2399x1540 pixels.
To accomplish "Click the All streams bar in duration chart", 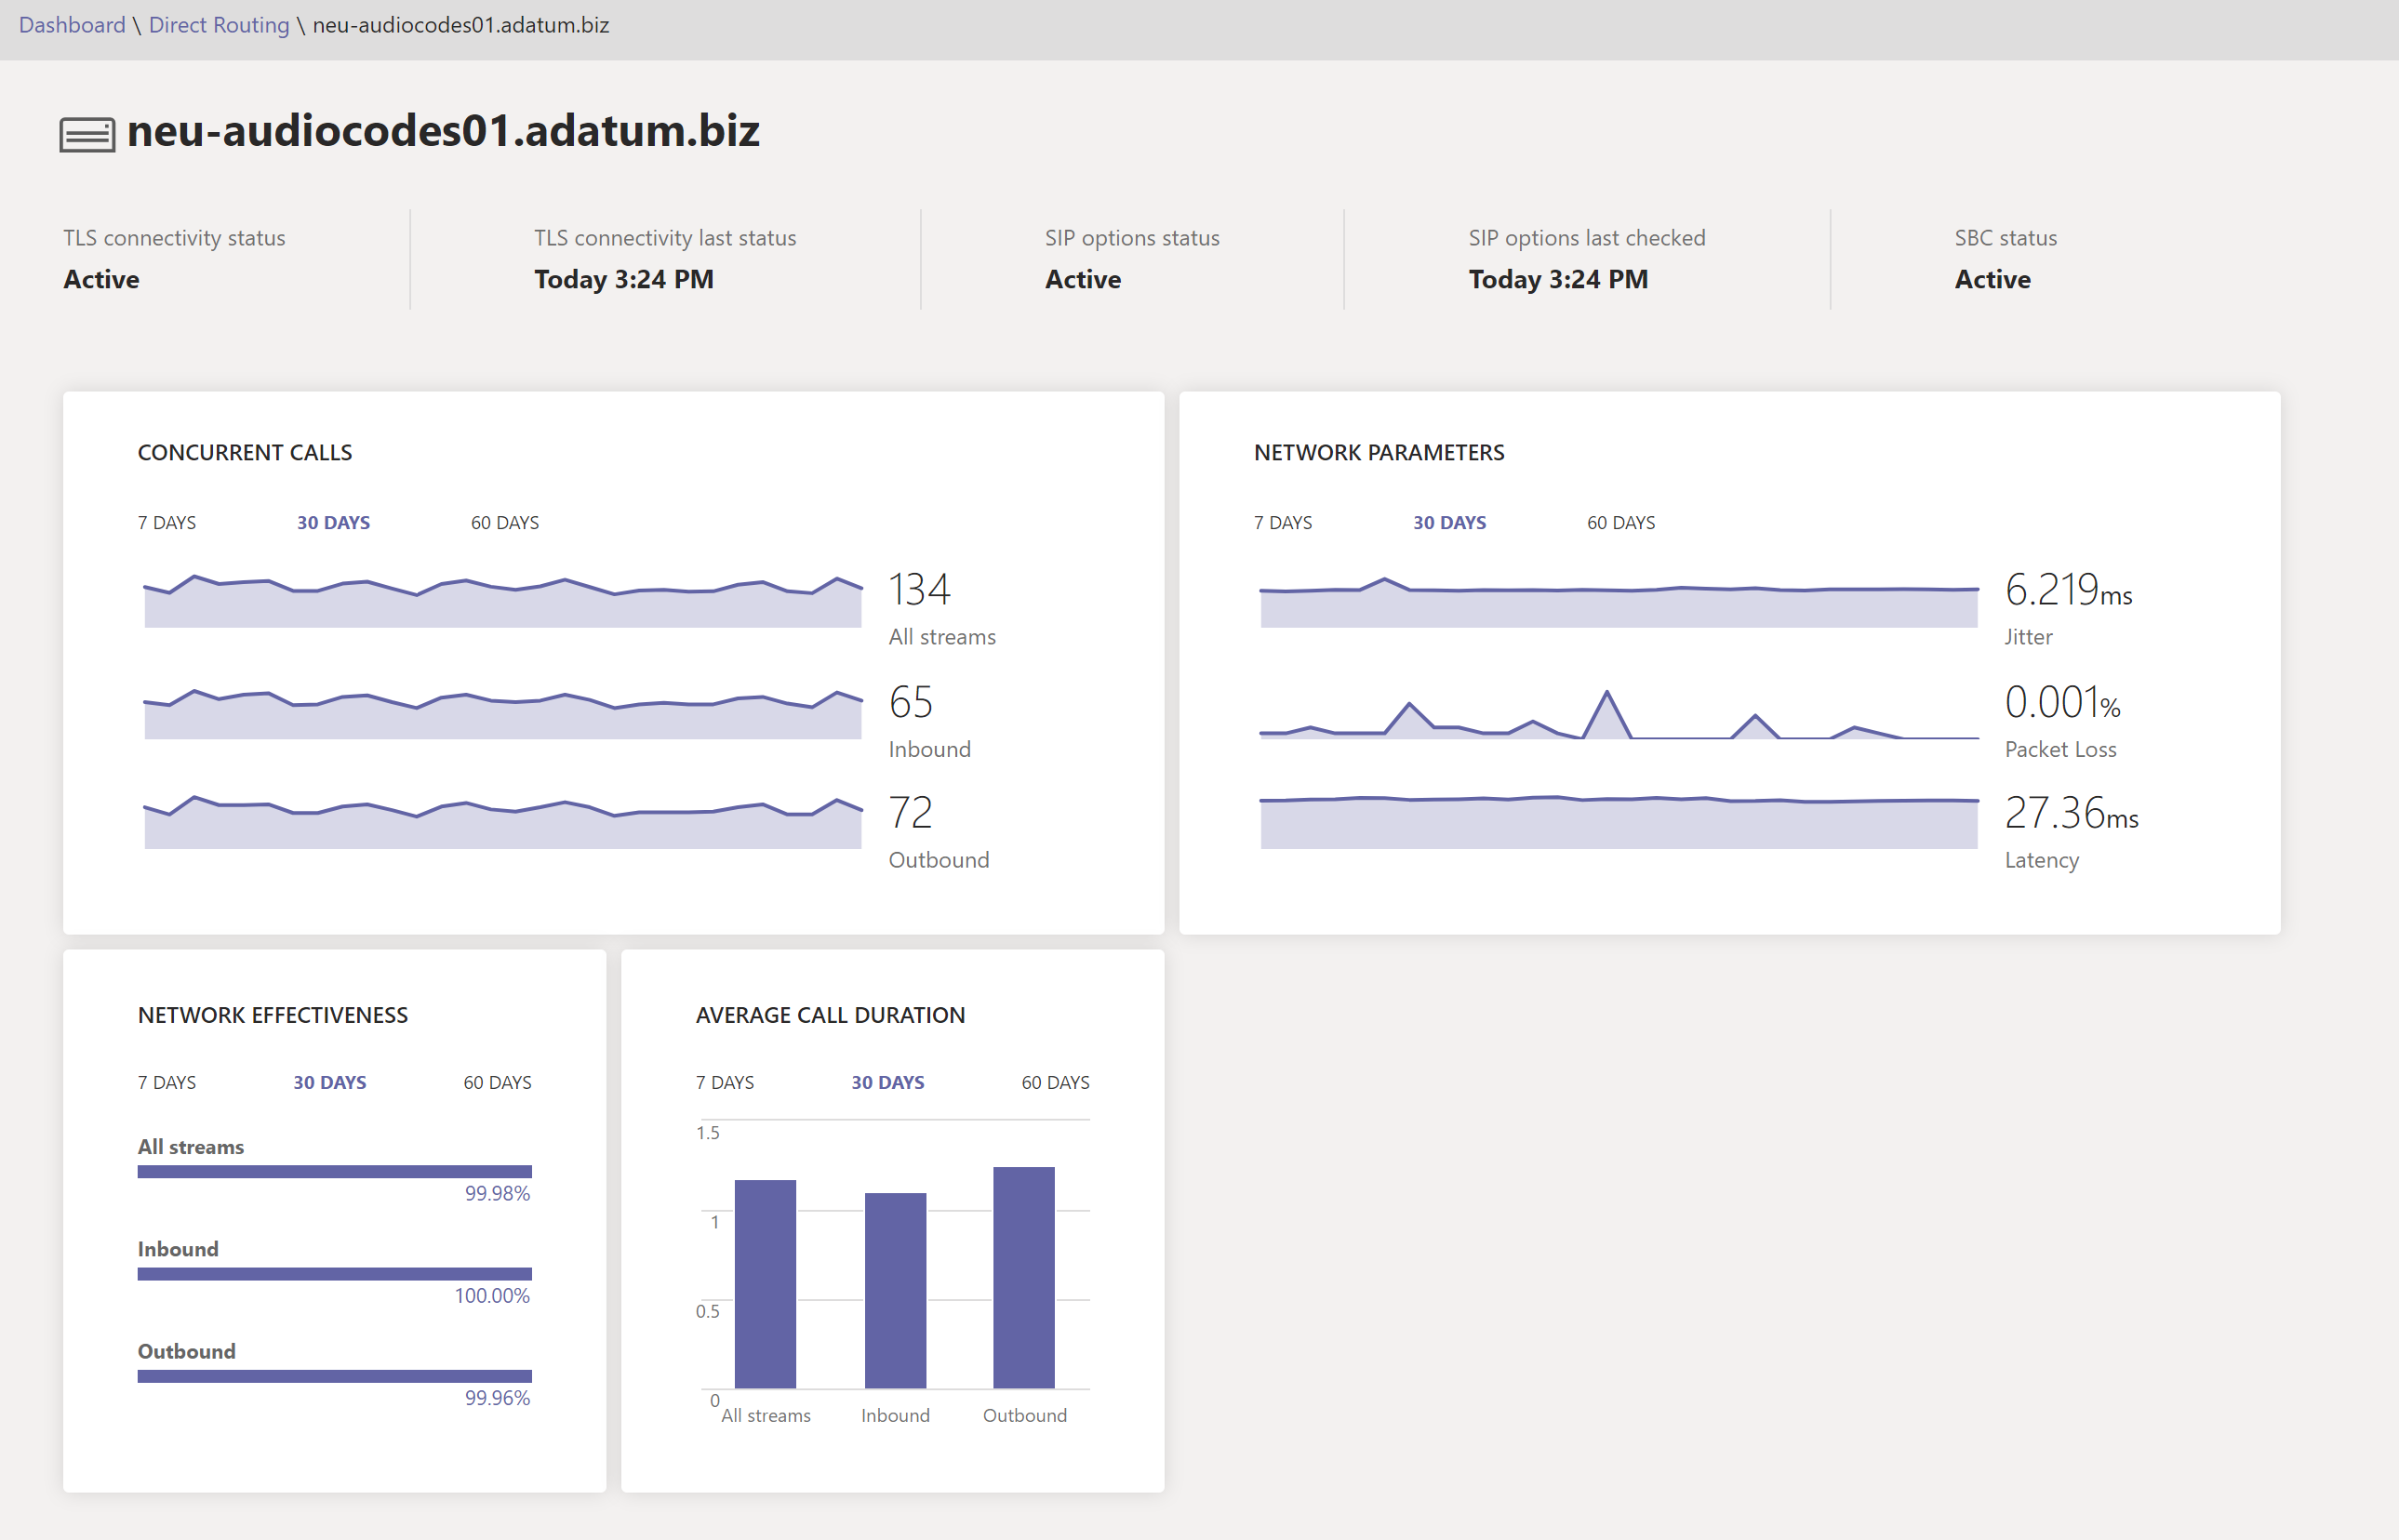I will click(765, 1284).
